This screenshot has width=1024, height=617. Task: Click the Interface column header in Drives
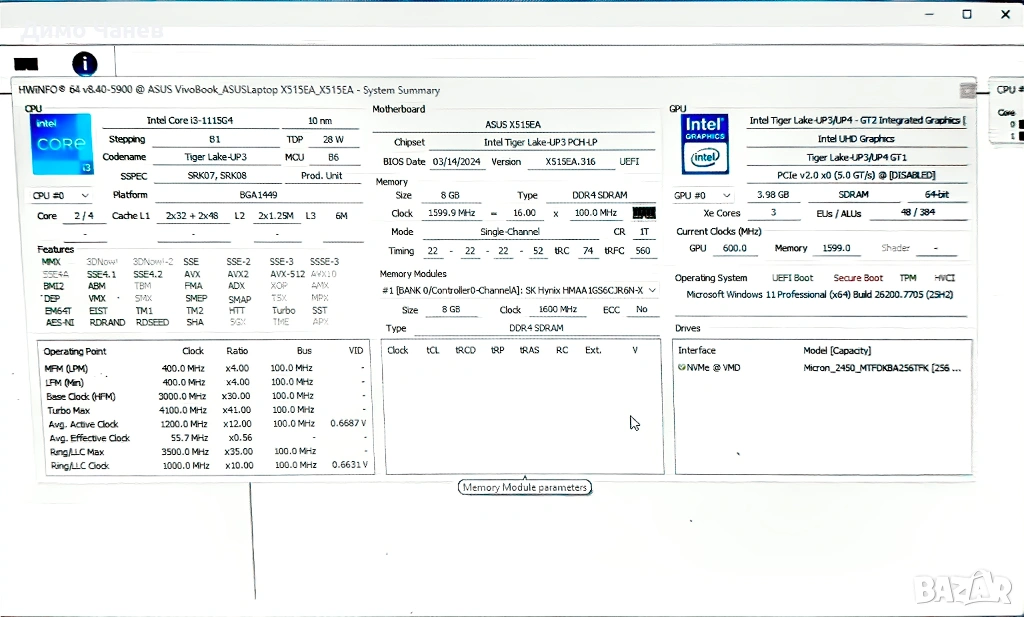(697, 351)
